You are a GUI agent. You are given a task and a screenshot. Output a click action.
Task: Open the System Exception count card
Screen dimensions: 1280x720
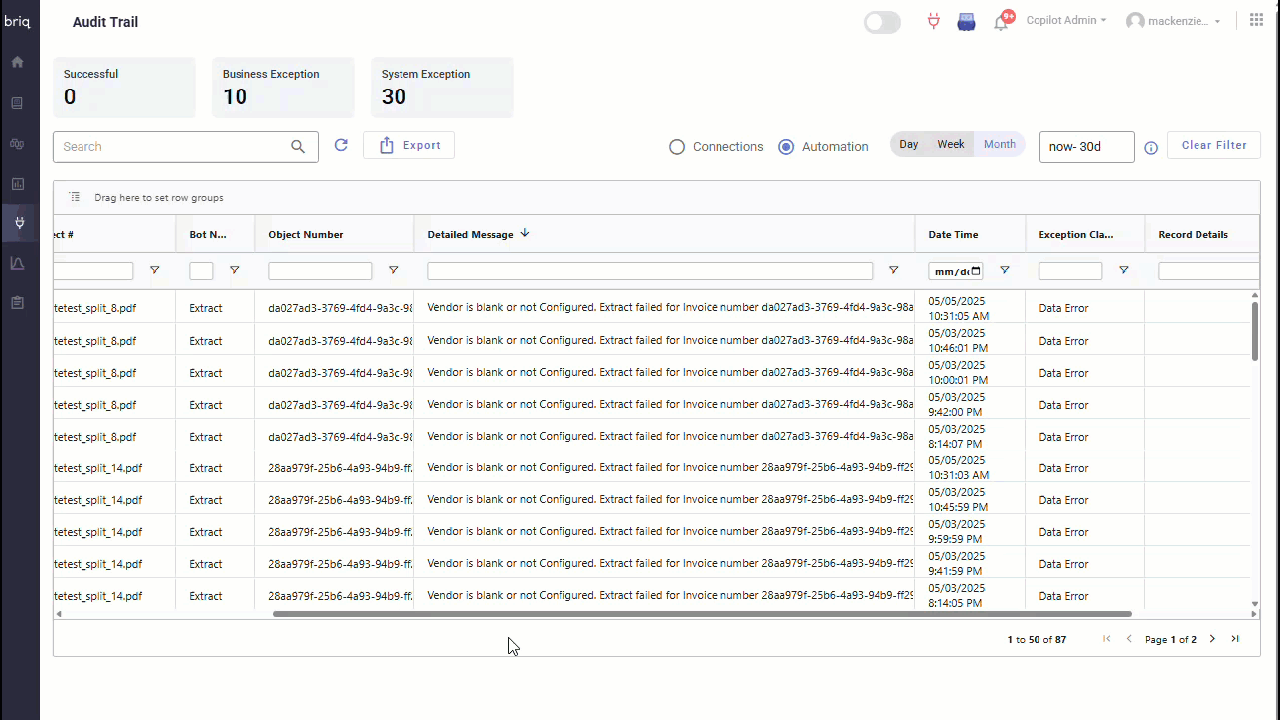coord(442,88)
